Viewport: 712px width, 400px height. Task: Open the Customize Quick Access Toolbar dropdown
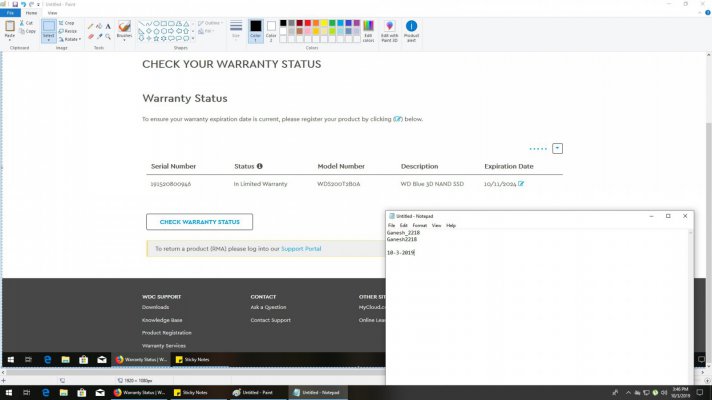tap(38, 4)
